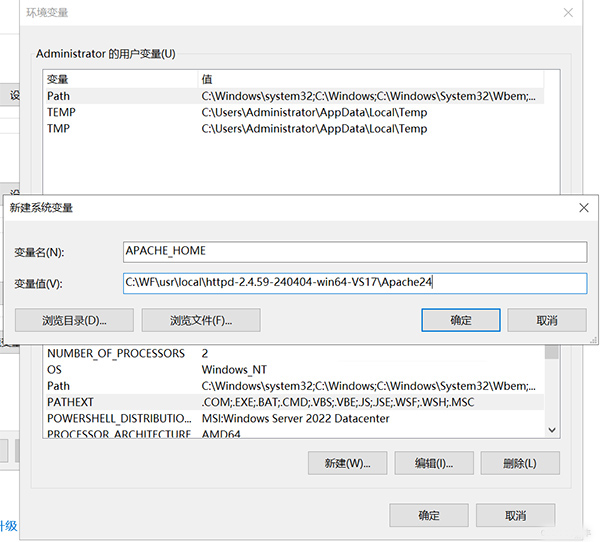Screen dimensions: 600x542
Task: Close the 环境变量 window with X
Action: click(568, 13)
